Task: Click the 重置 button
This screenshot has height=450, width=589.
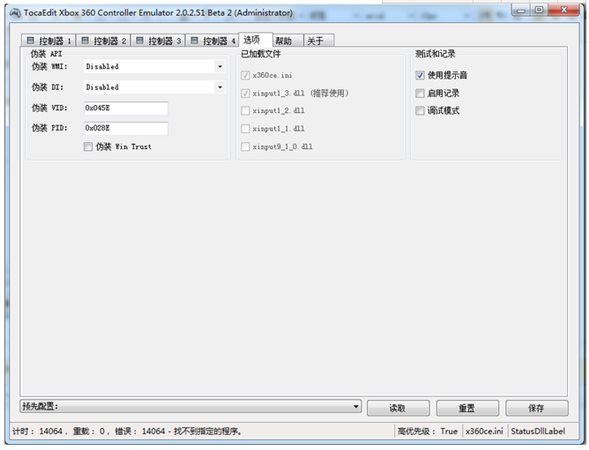Action: pos(467,408)
